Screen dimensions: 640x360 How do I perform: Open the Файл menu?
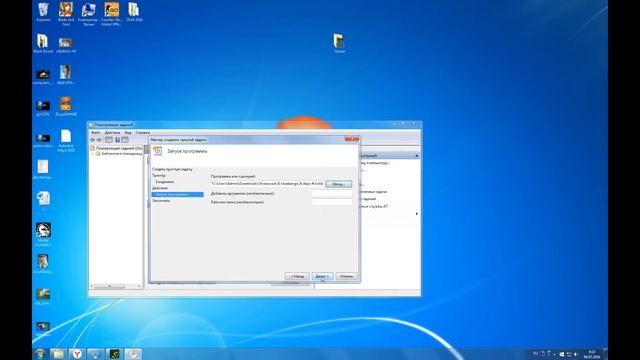(x=96, y=133)
